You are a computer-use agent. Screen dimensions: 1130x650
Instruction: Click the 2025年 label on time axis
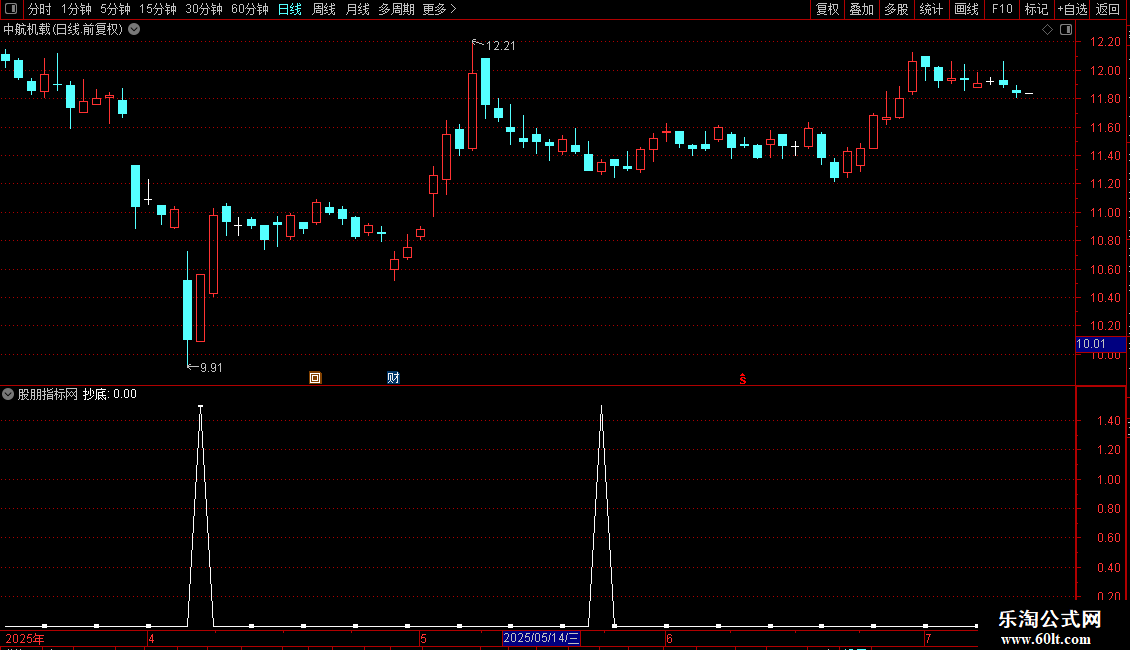(25, 638)
